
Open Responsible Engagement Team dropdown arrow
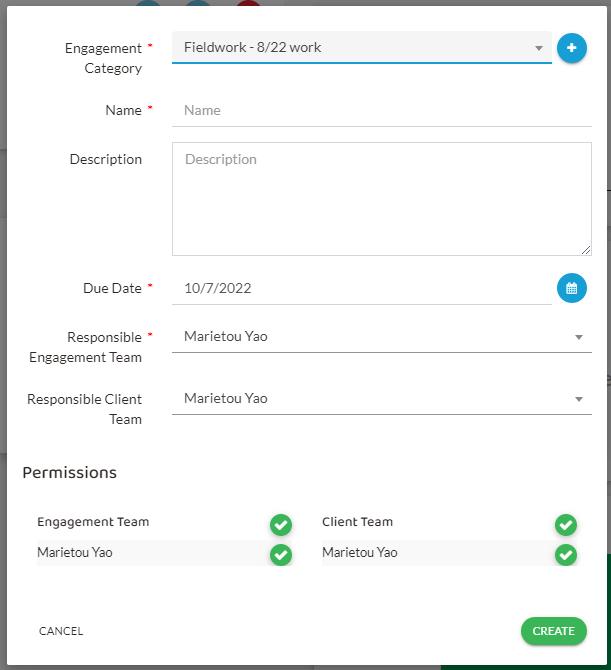point(578,338)
